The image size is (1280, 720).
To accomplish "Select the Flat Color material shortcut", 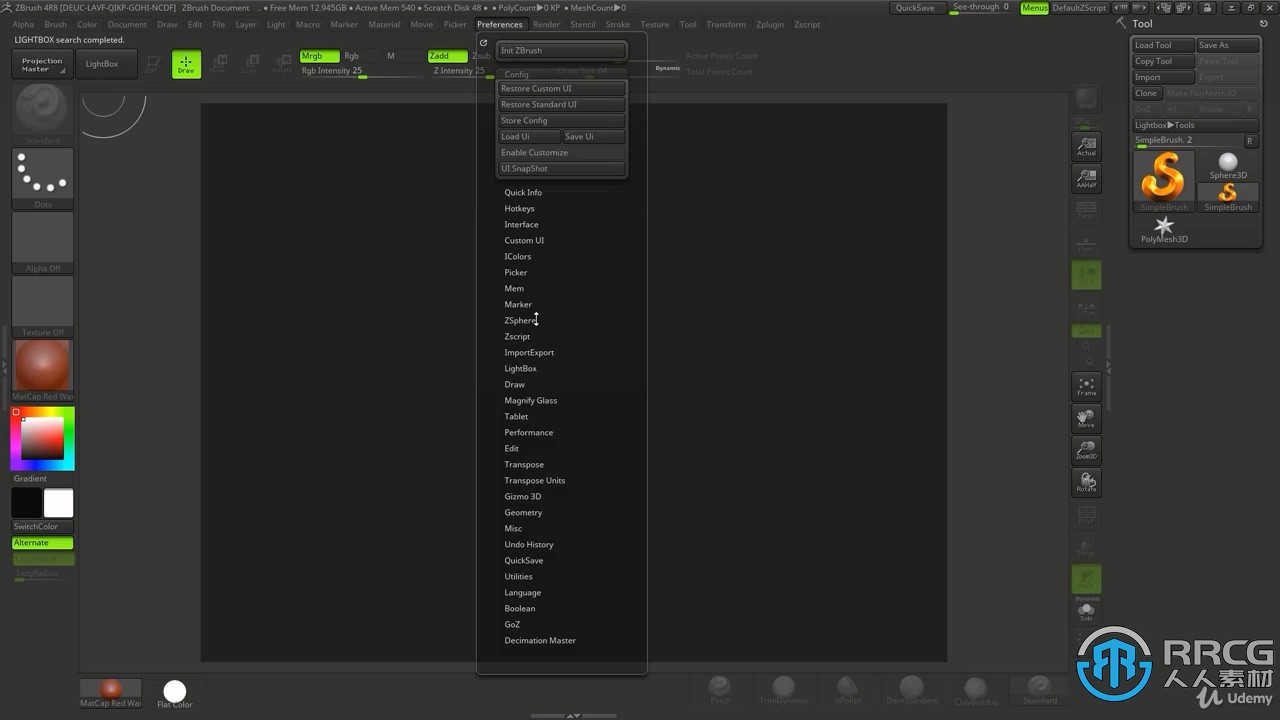I will click(175, 692).
